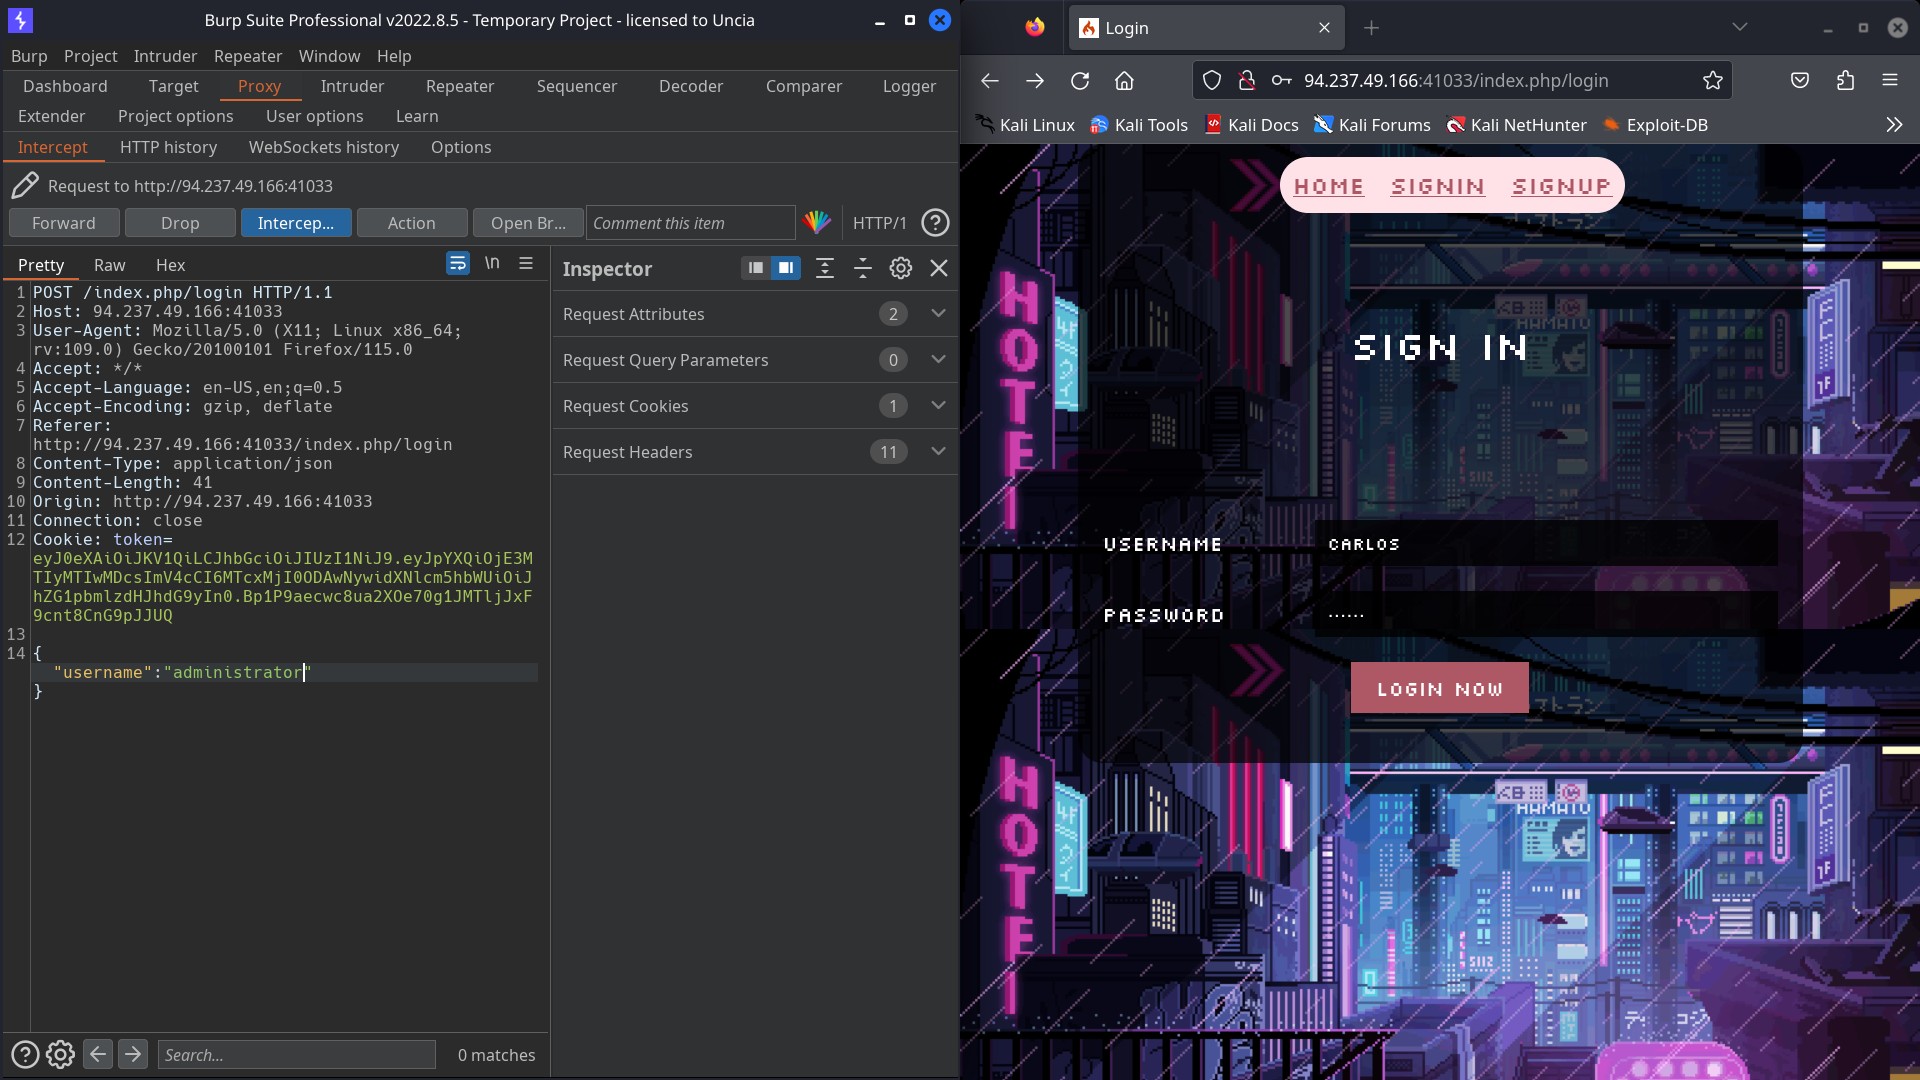Close the Inspector panel
This screenshot has height=1080, width=1920.
click(938, 268)
